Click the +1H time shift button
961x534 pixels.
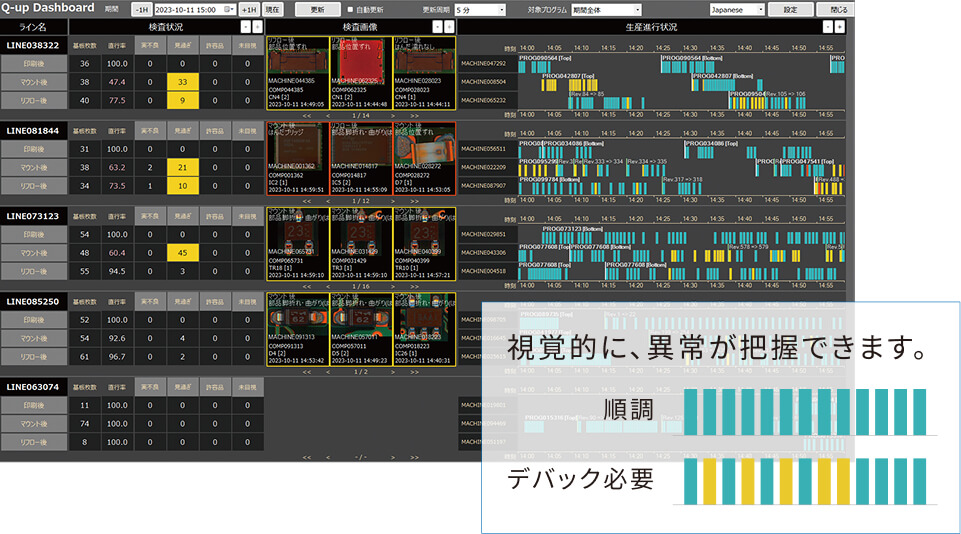coord(249,10)
